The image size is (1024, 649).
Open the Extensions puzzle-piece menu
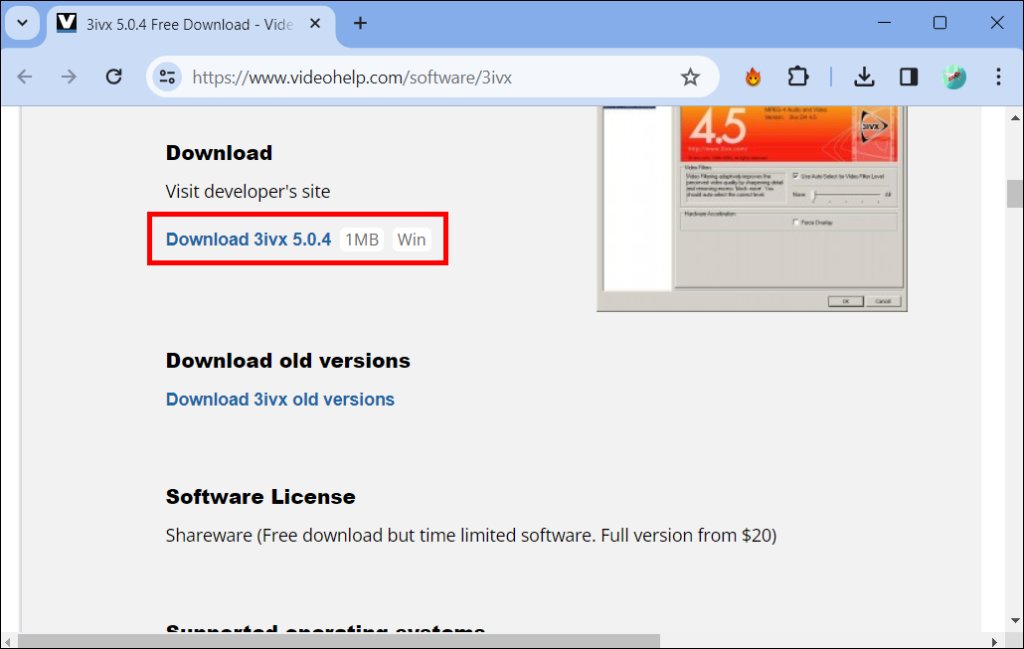click(797, 76)
